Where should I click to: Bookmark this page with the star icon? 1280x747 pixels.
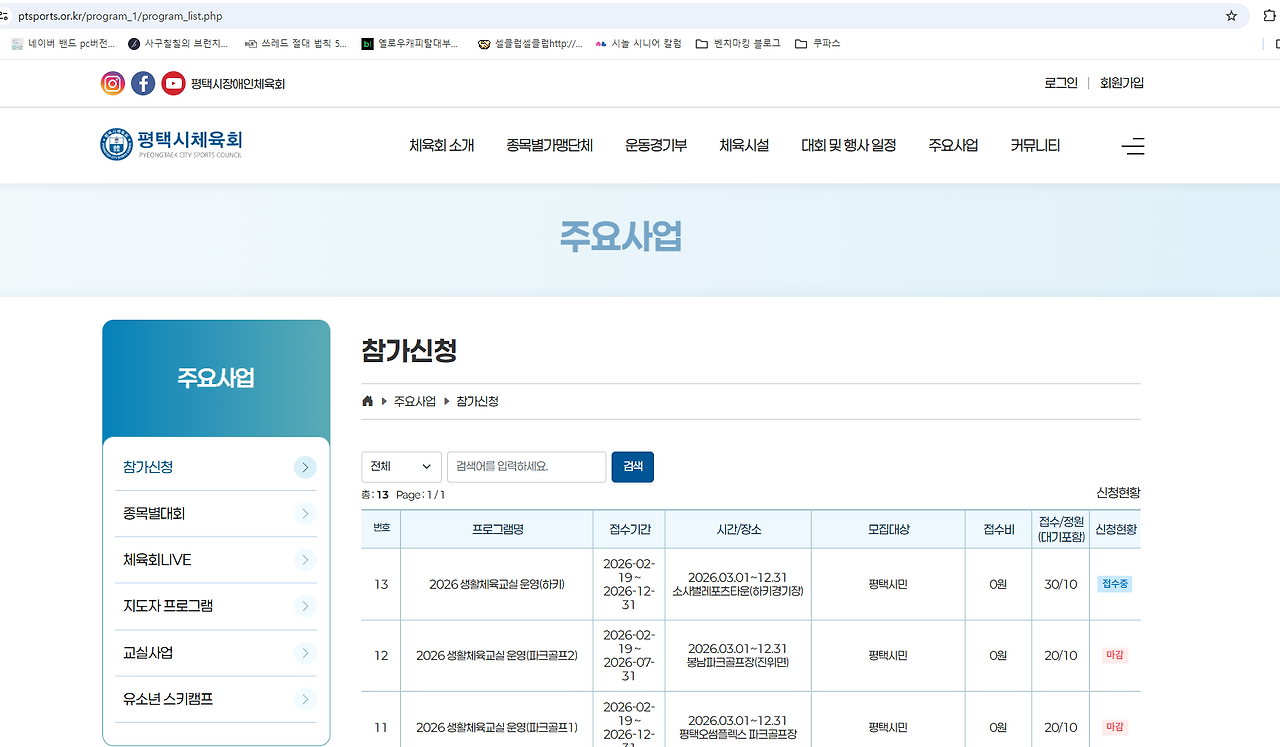point(1231,16)
